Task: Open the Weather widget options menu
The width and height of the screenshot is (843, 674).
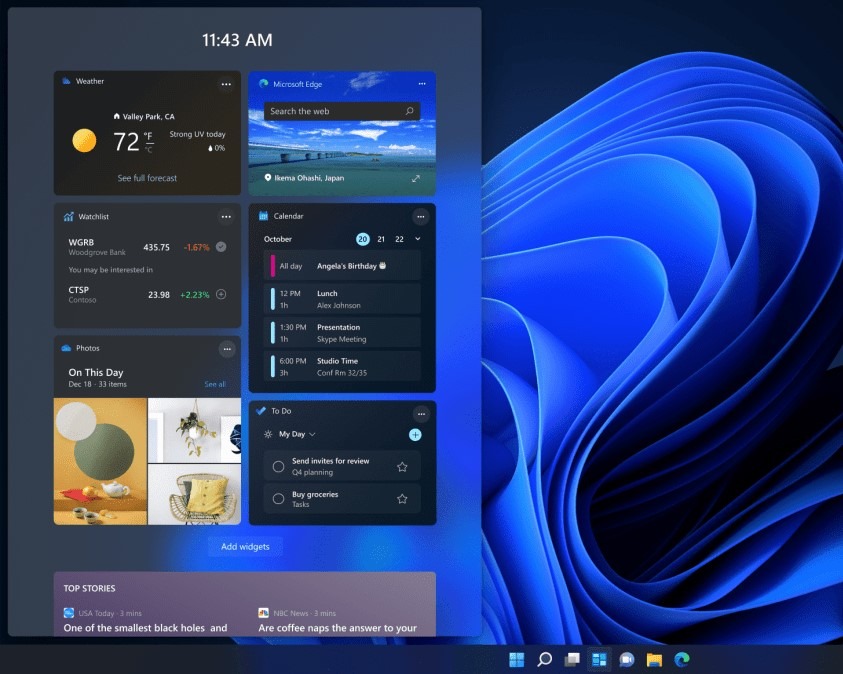Action: coord(226,84)
